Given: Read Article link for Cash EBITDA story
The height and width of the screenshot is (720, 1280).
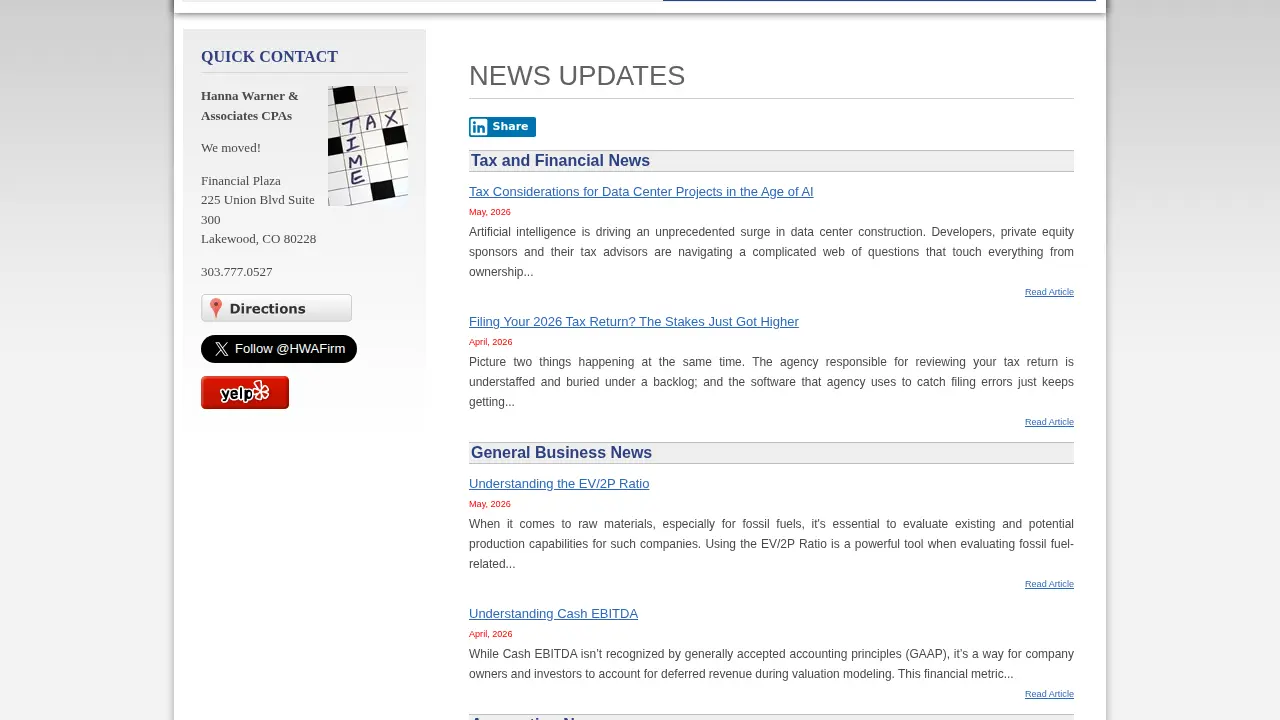Looking at the screenshot, I should coord(1049,694).
